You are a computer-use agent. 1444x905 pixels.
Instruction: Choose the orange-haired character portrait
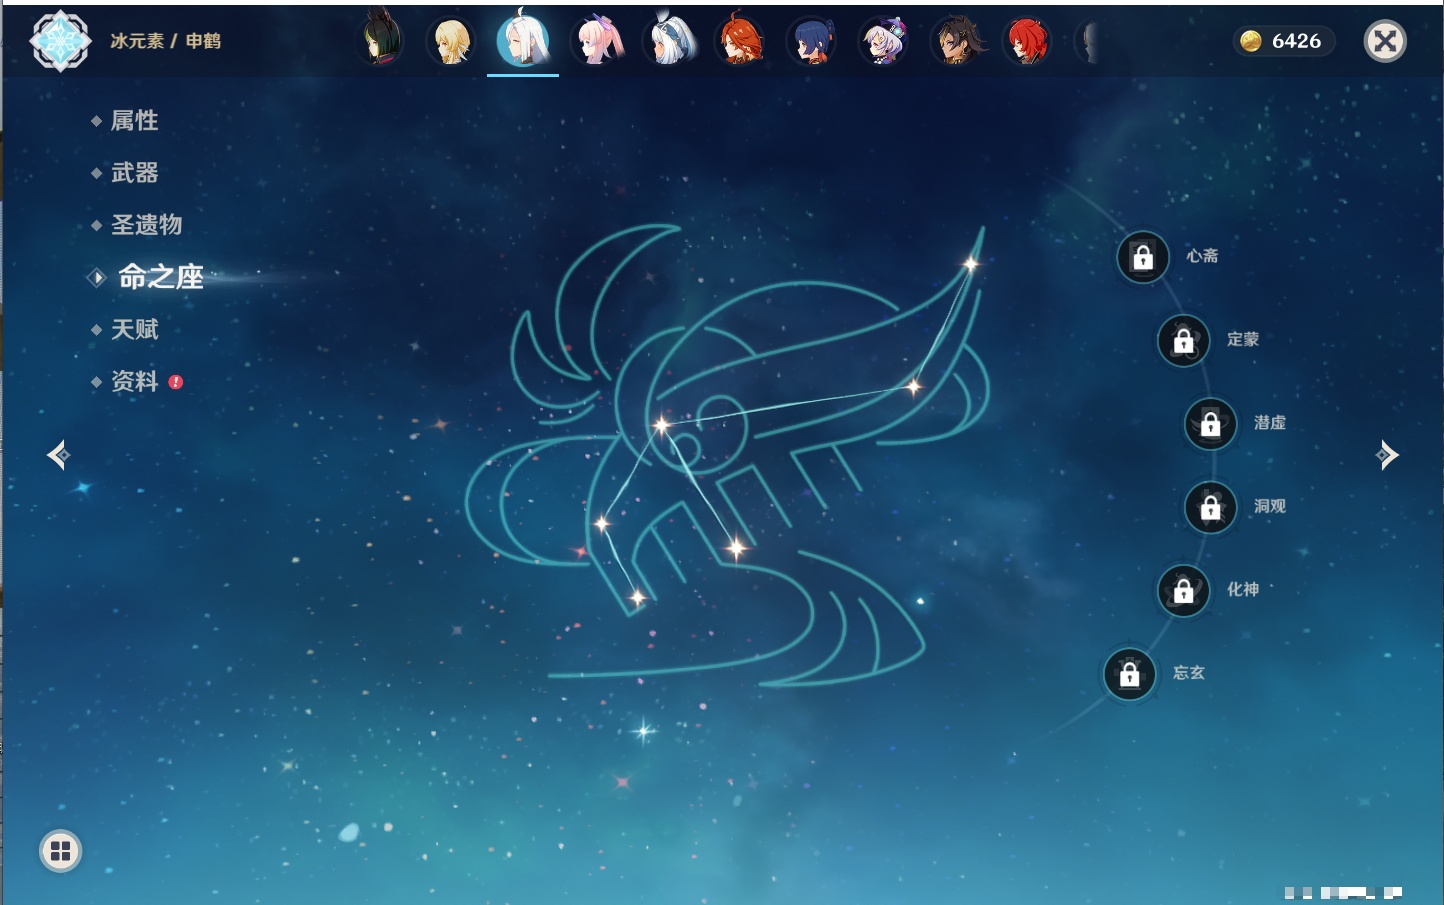coord(740,42)
